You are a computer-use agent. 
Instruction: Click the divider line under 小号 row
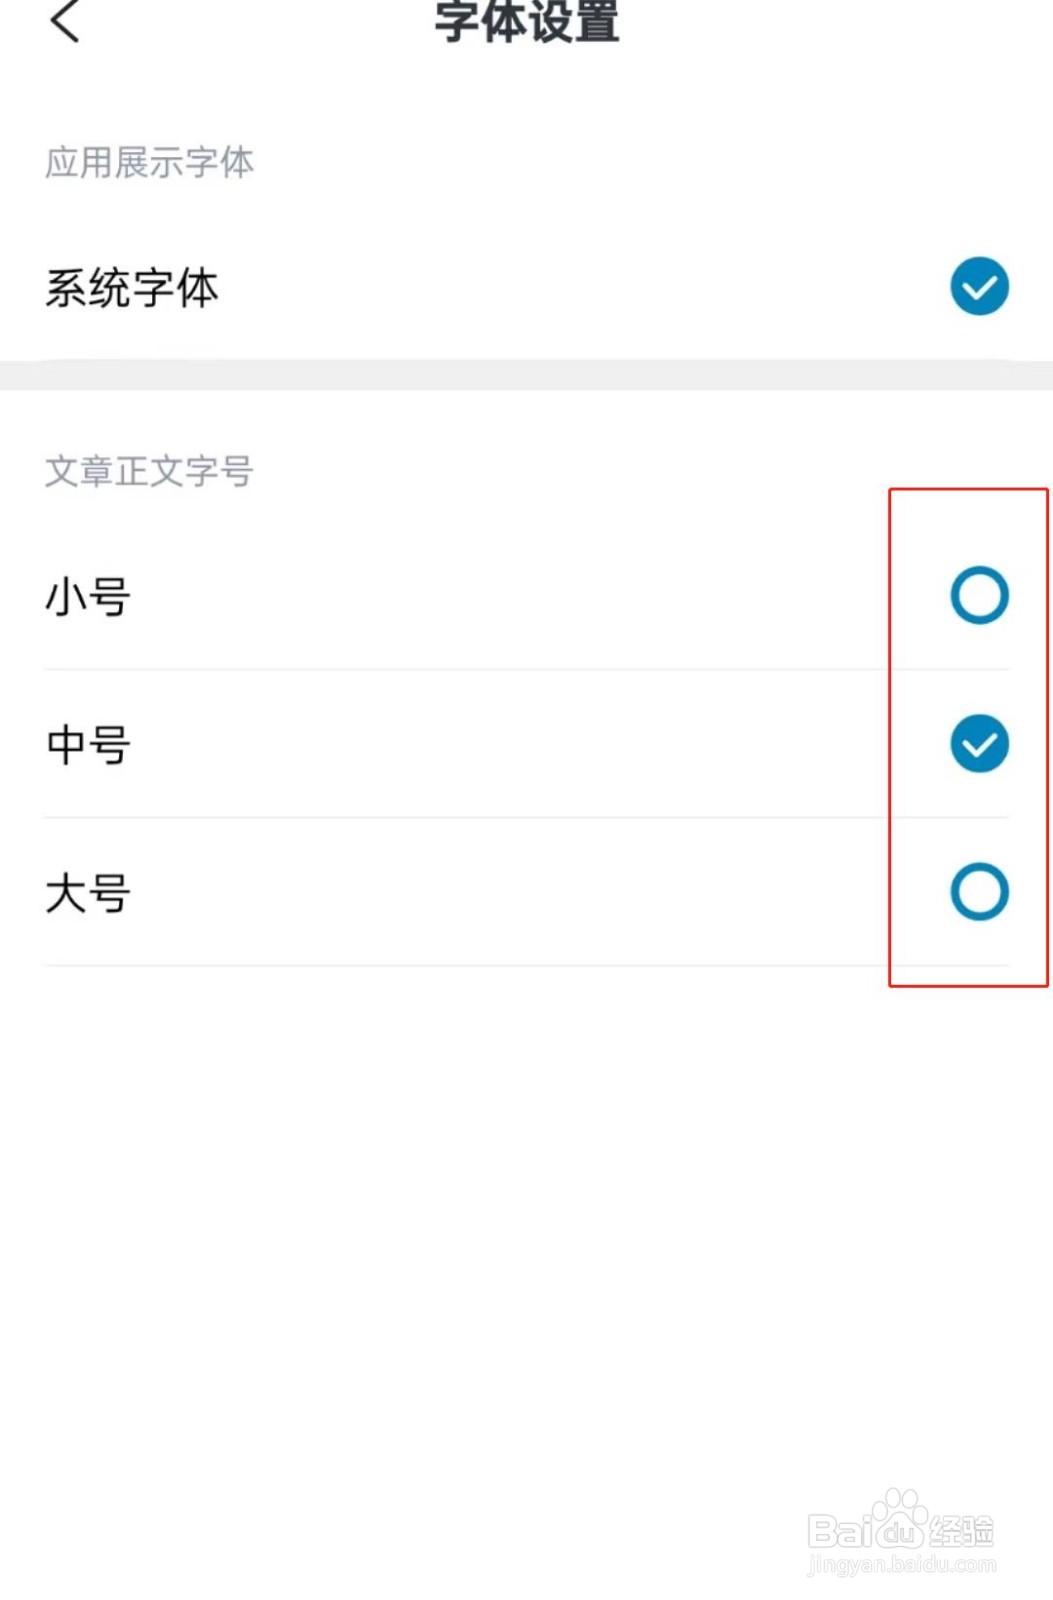pos(526,669)
